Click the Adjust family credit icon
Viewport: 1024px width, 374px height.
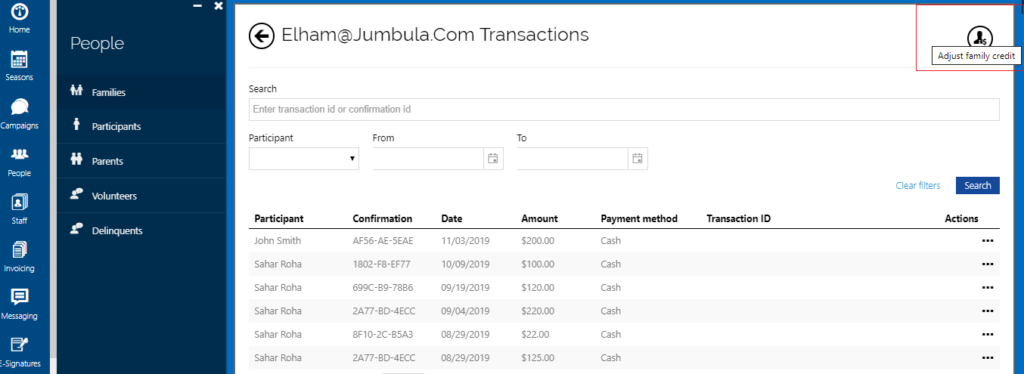[x=979, y=37]
